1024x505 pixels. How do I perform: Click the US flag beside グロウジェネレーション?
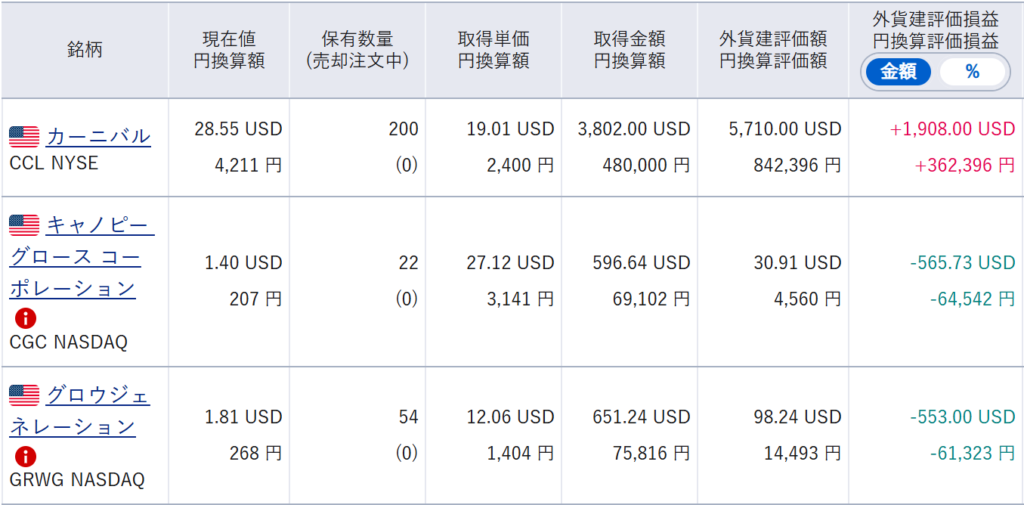pos(24,395)
